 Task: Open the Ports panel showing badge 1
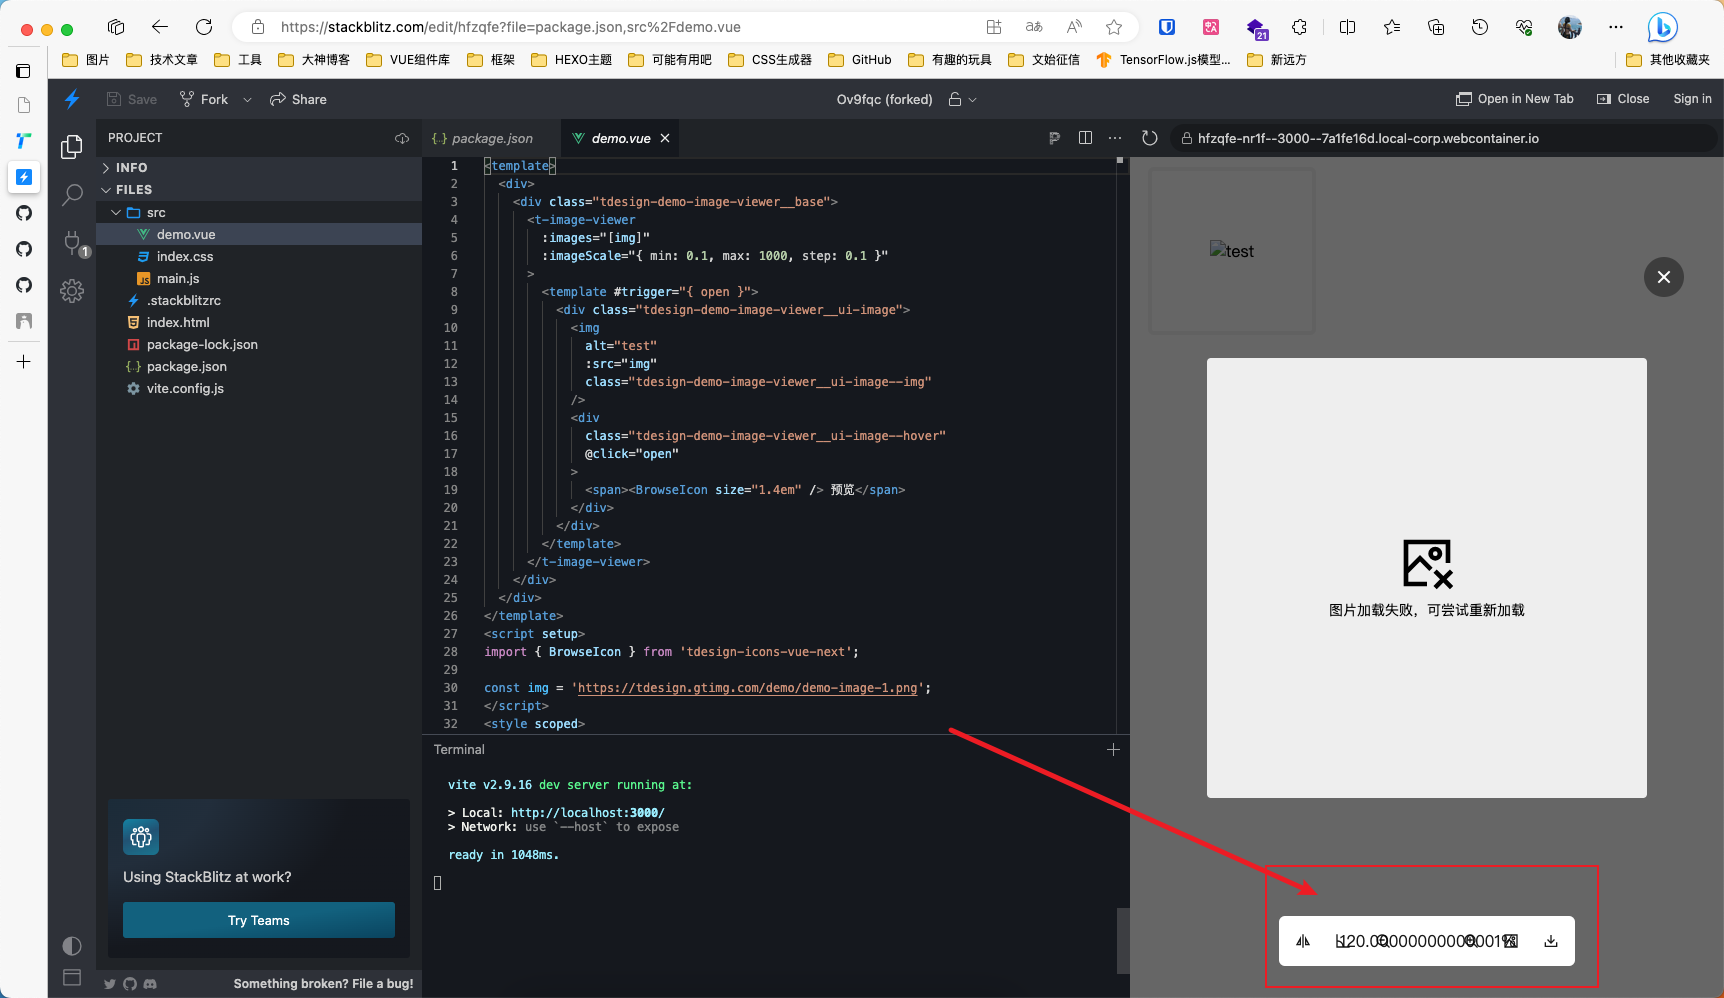click(x=71, y=243)
